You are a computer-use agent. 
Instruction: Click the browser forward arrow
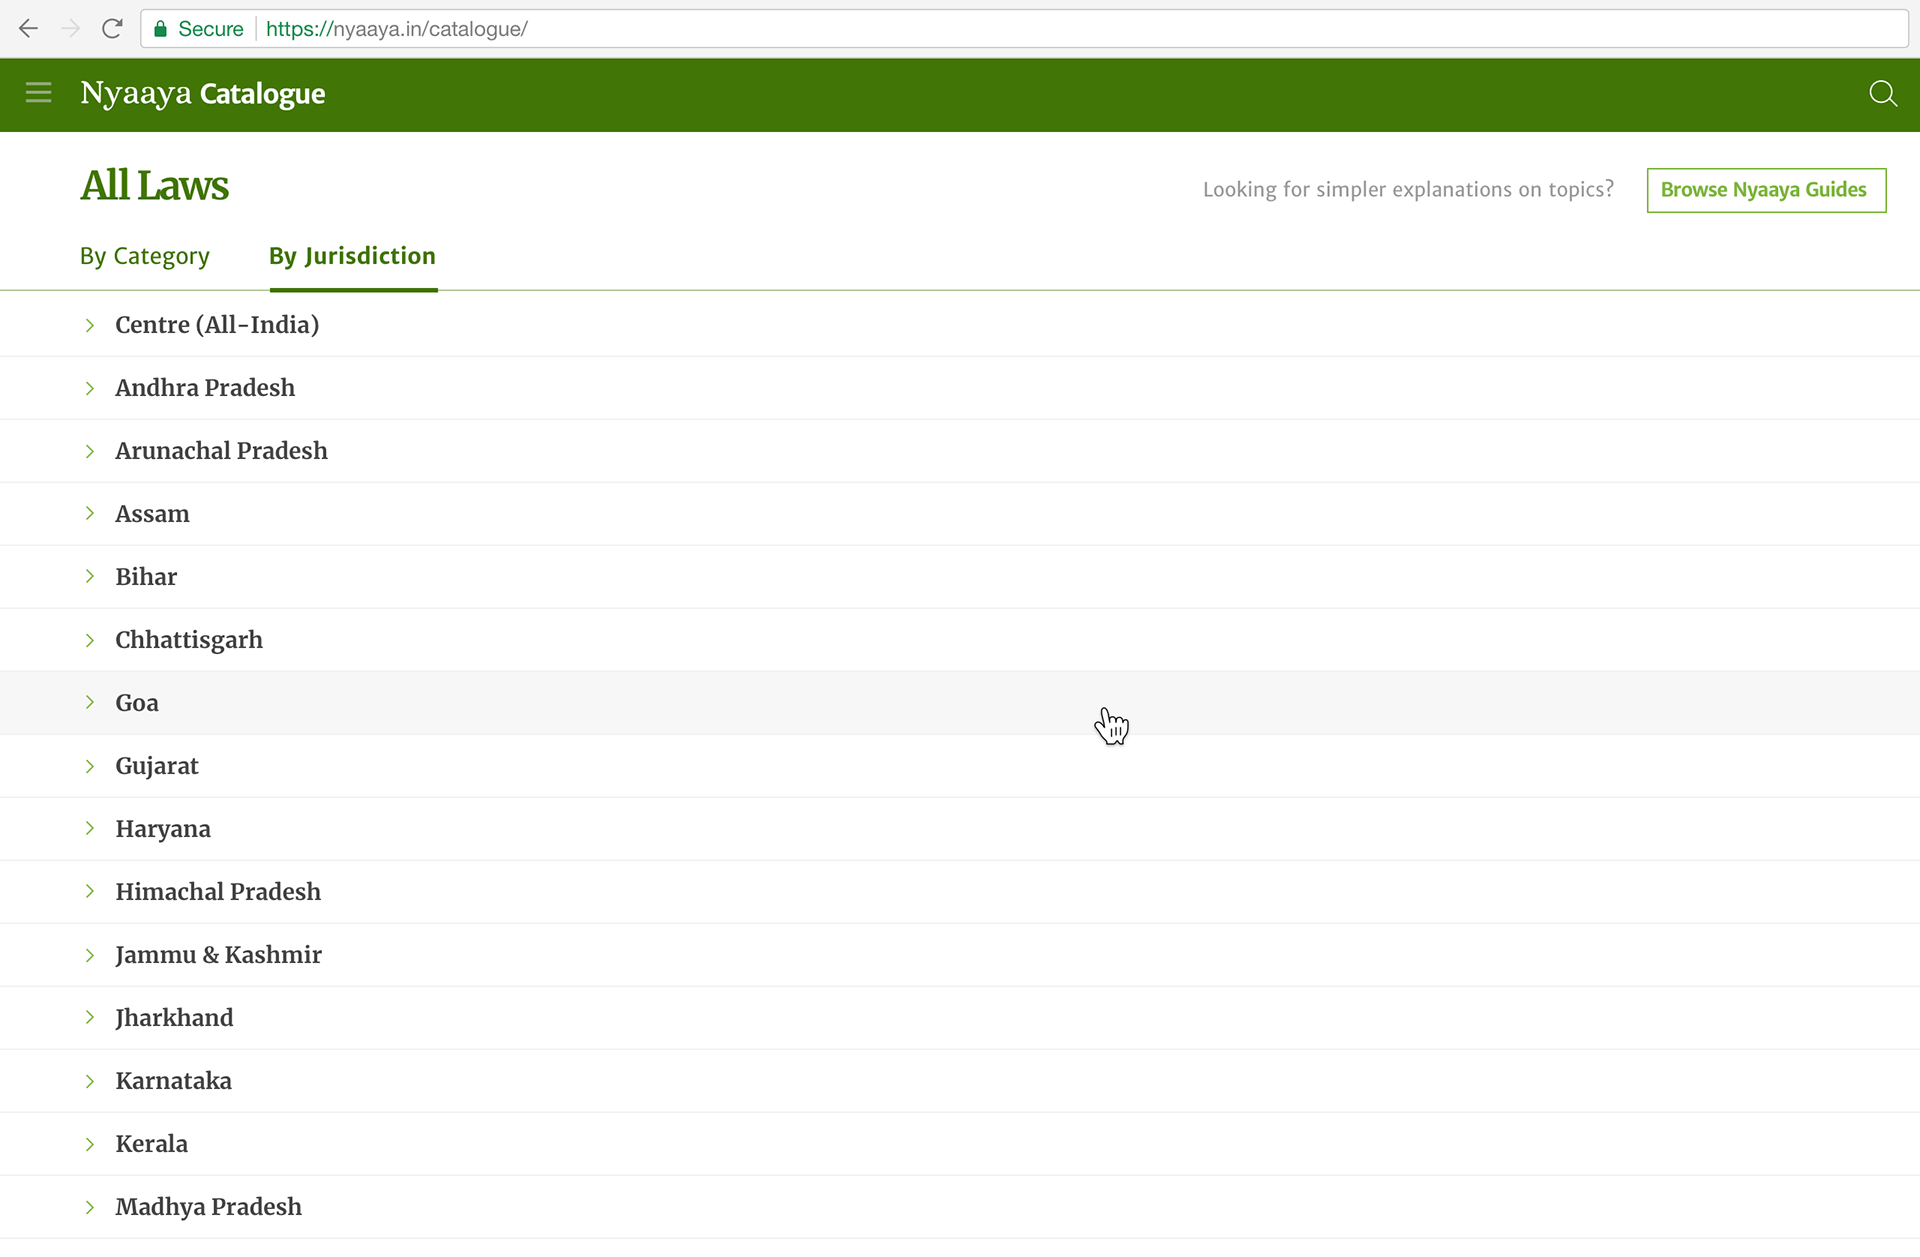pyautogui.click(x=70, y=29)
